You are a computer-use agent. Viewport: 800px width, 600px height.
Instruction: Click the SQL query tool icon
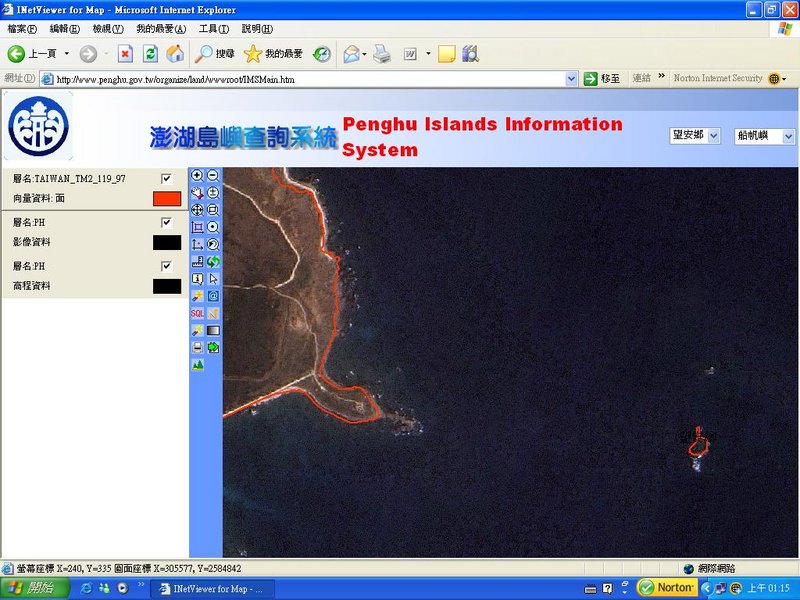tap(197, 313)
